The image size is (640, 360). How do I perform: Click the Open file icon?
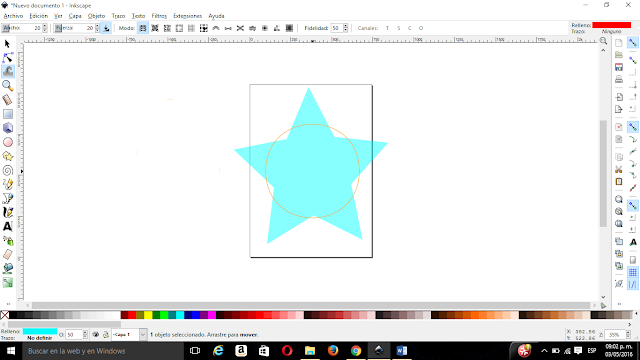(x=619, y=55)
